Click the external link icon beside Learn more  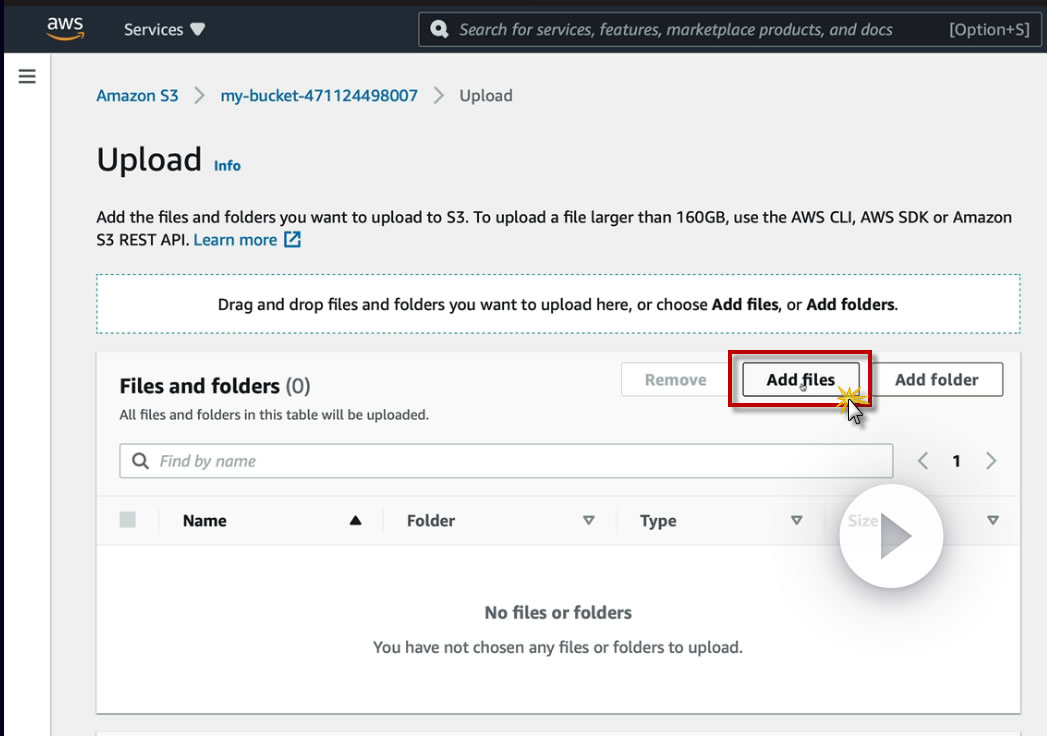[x=292, y=240]
